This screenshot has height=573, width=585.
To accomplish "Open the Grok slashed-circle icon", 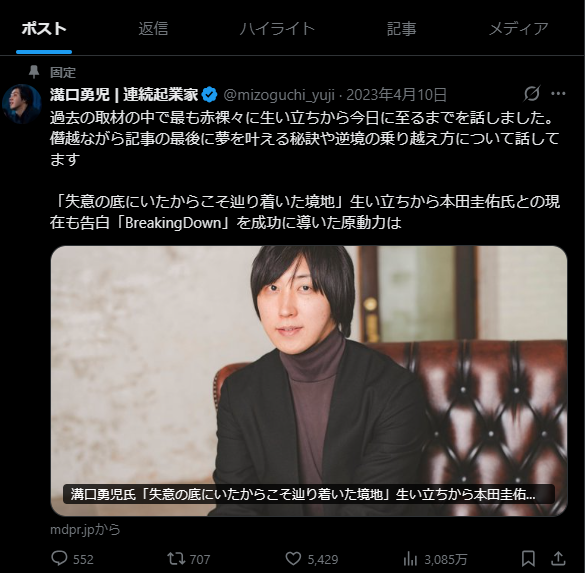I will pos(532,93).
